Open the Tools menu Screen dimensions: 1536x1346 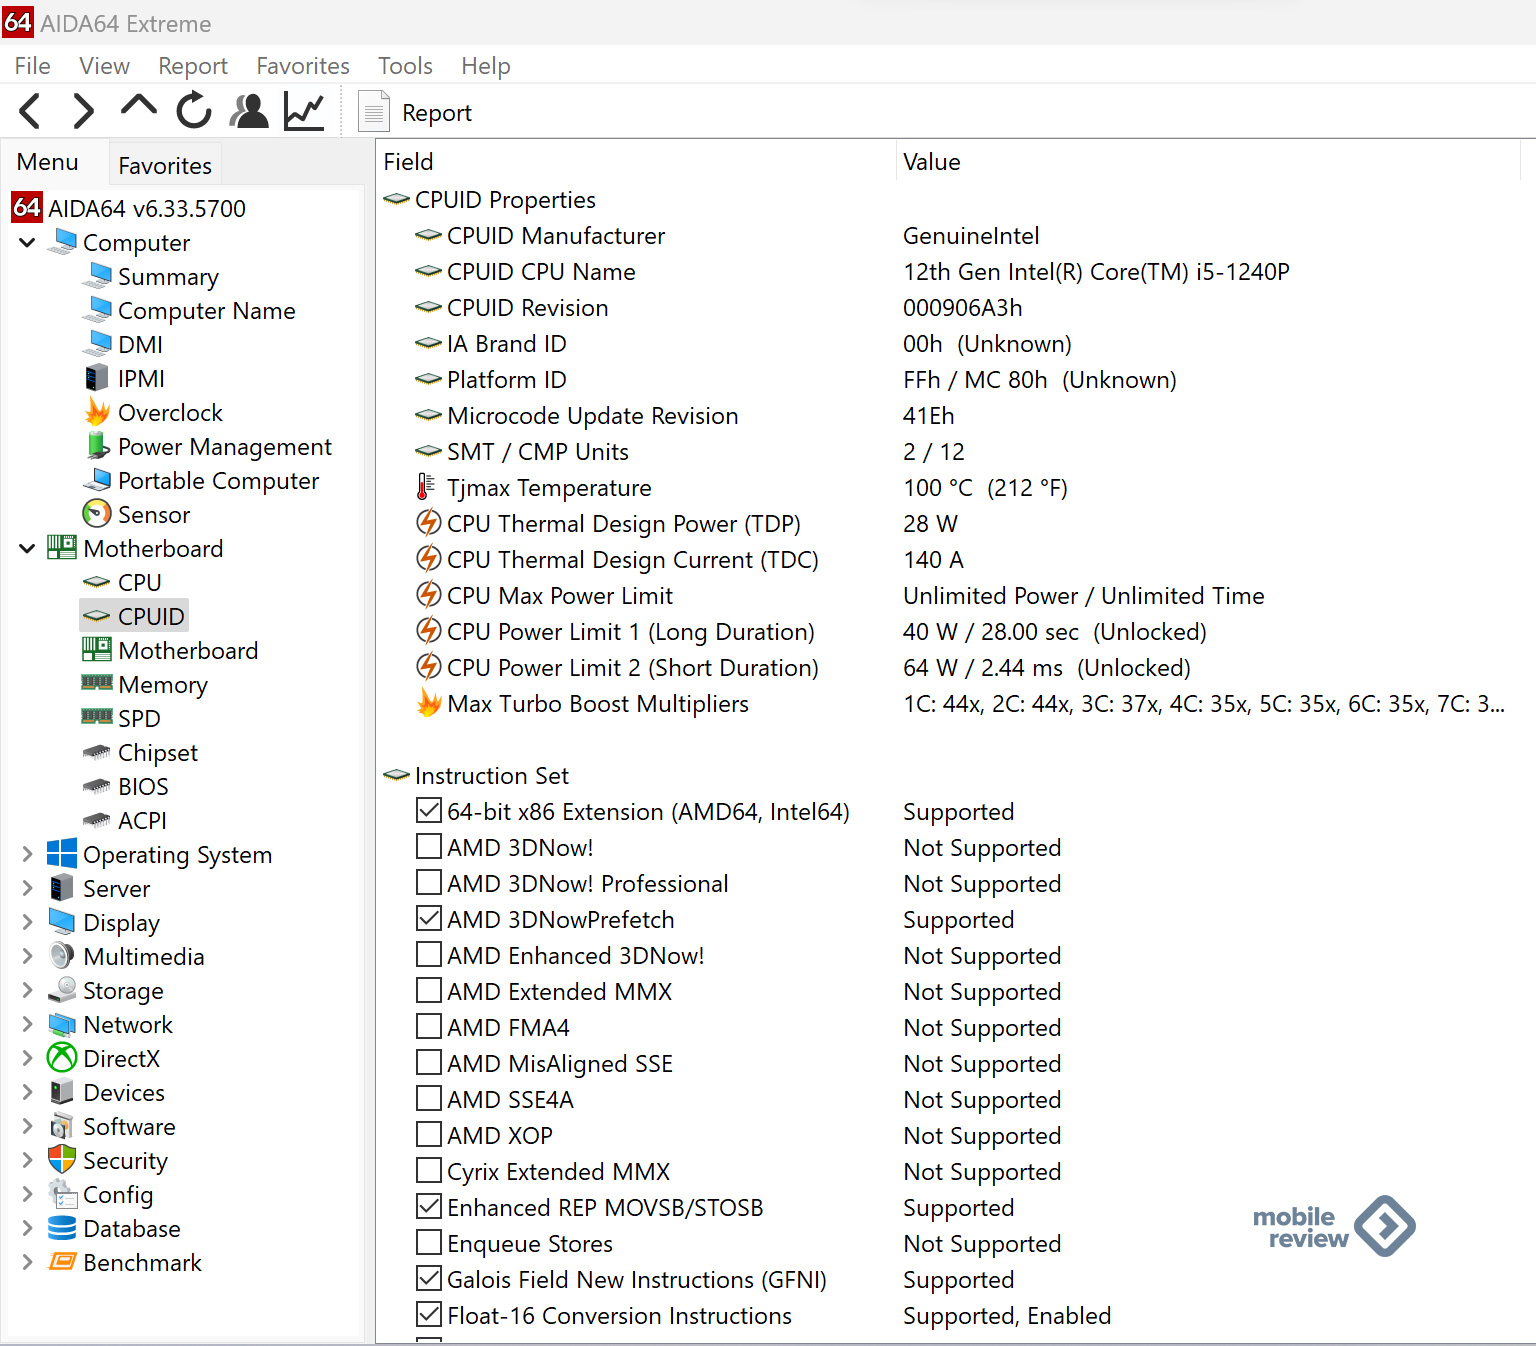[x=405, y=66]
